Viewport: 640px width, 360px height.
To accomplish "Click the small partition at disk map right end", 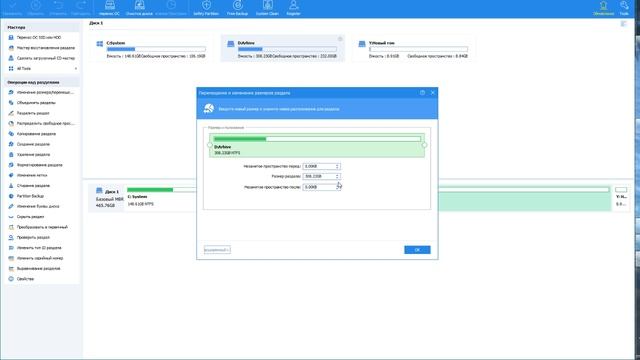I will pyautogui.click(x=621, y=197).
